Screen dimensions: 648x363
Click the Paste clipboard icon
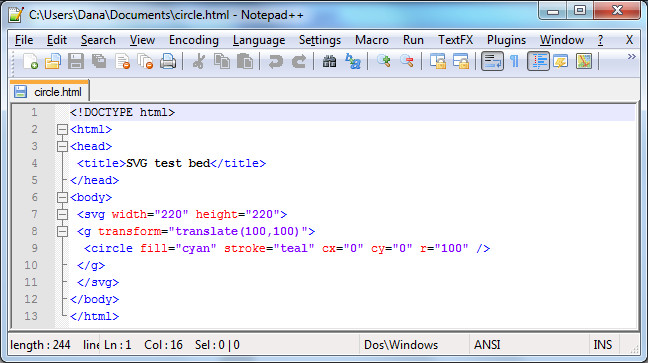click(245, 62)
